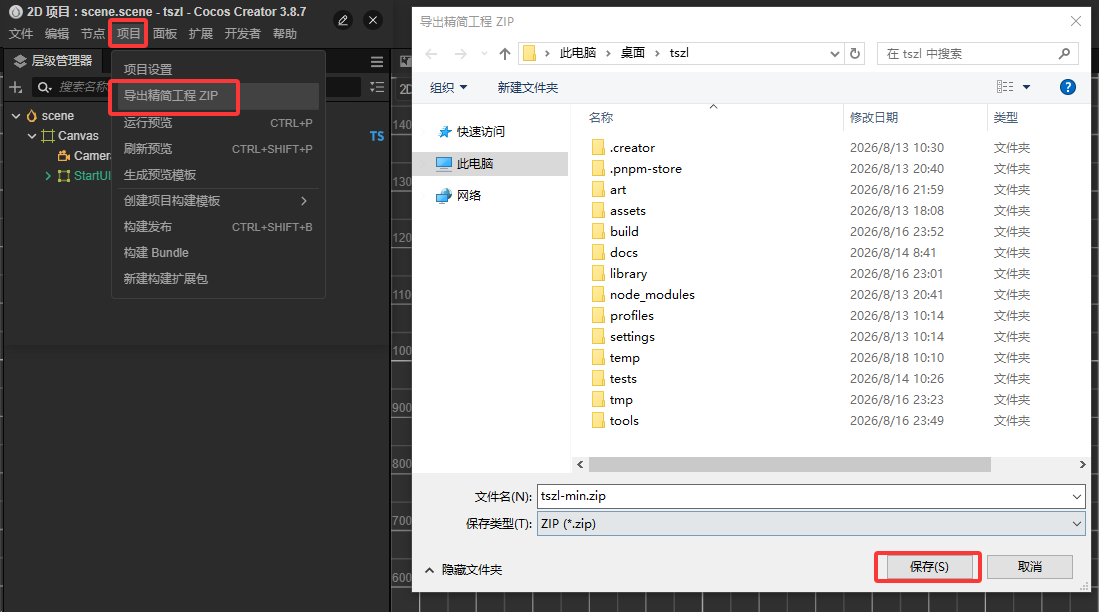Click the 保存(S) button
Viewport: 1099px width, 612px height.
(x=929, y=566)
